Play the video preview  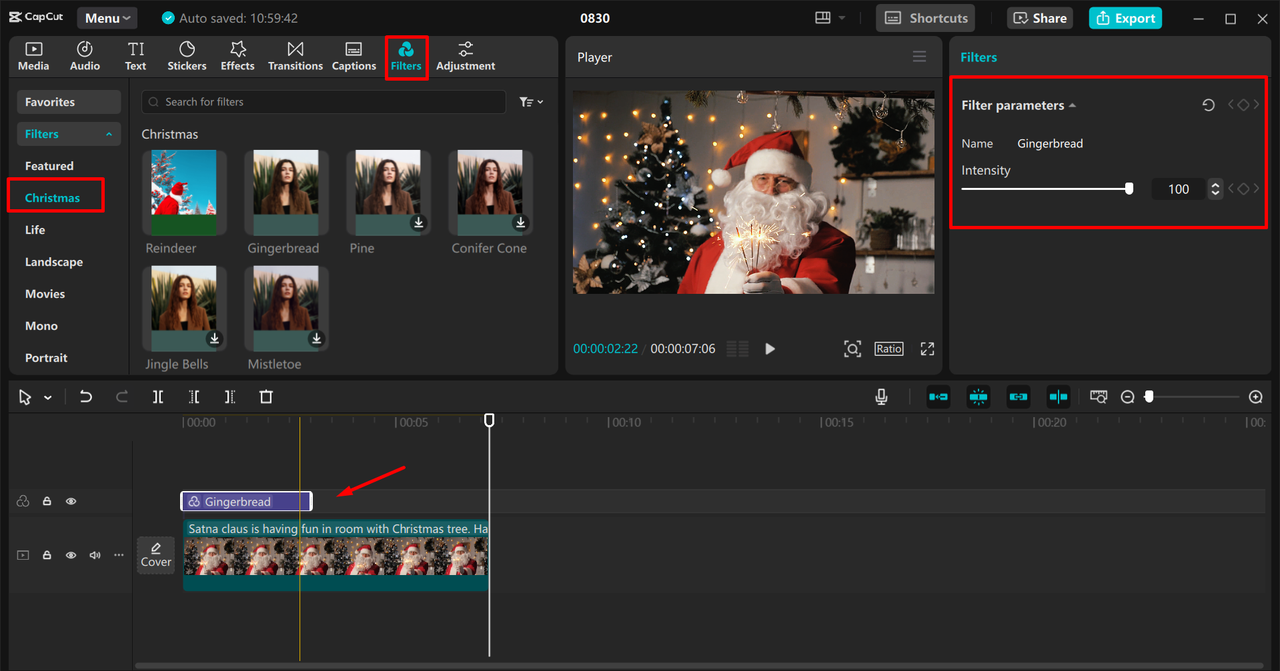click(x=770, y=349)
